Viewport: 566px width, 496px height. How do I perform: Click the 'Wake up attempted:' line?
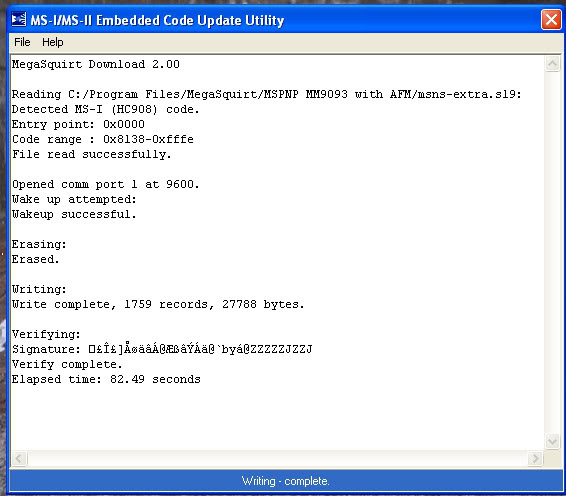point(74,200)
